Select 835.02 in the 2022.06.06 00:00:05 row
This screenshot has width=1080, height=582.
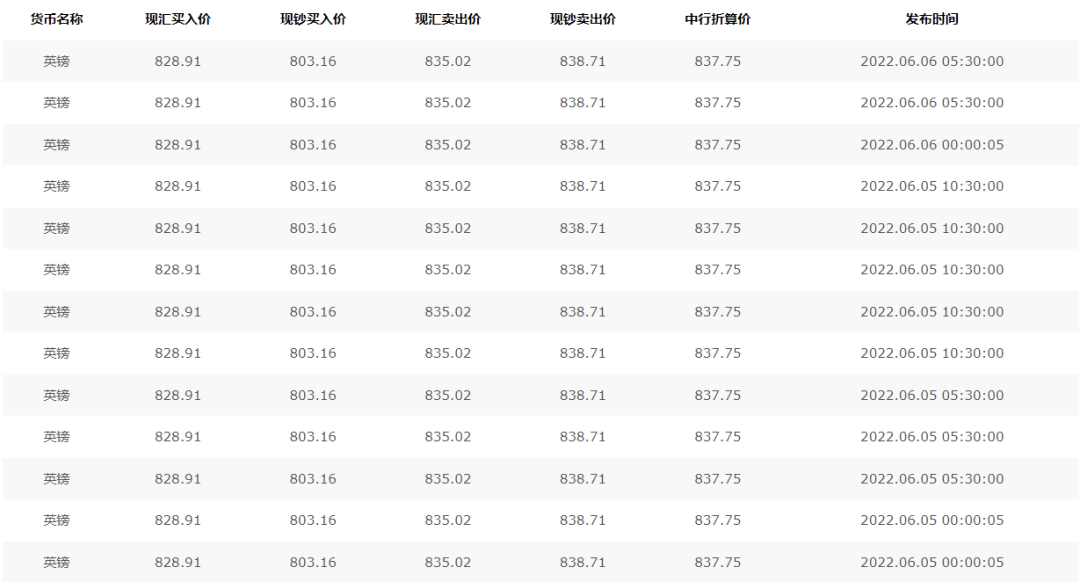[x=448, y=145]
